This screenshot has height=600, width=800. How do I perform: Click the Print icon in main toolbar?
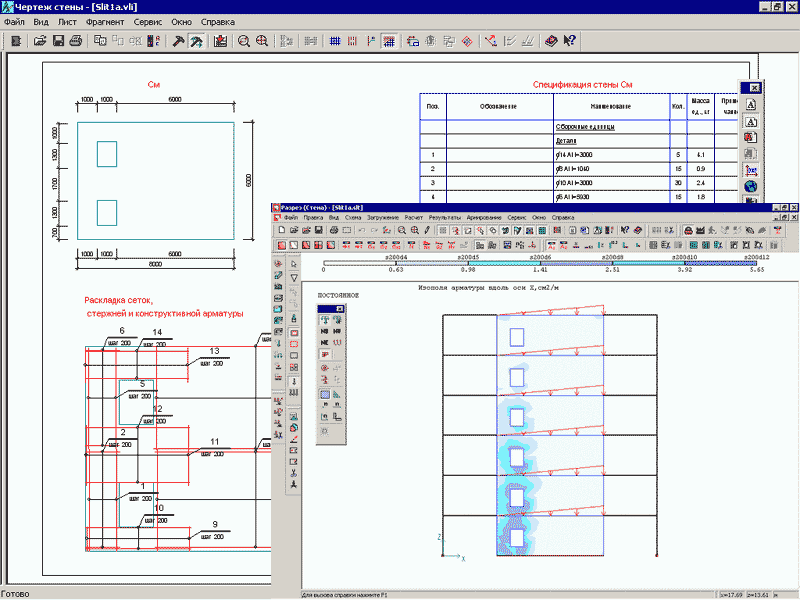pos(75,41)
